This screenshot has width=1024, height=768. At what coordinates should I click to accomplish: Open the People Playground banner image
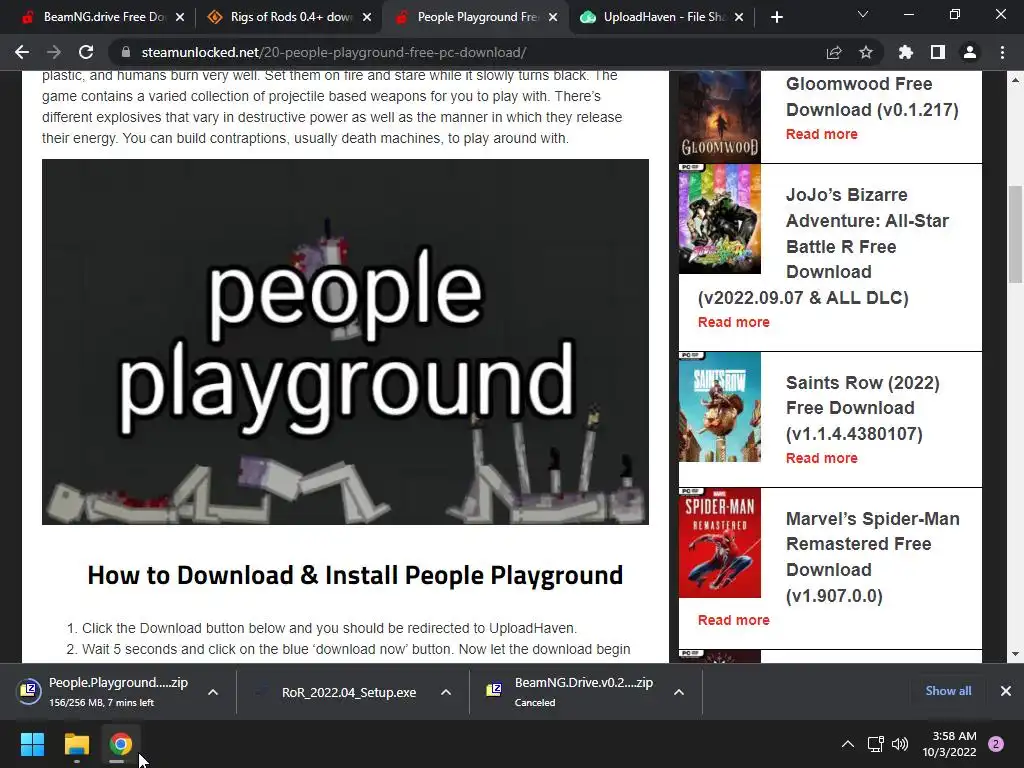coord(345,342)
